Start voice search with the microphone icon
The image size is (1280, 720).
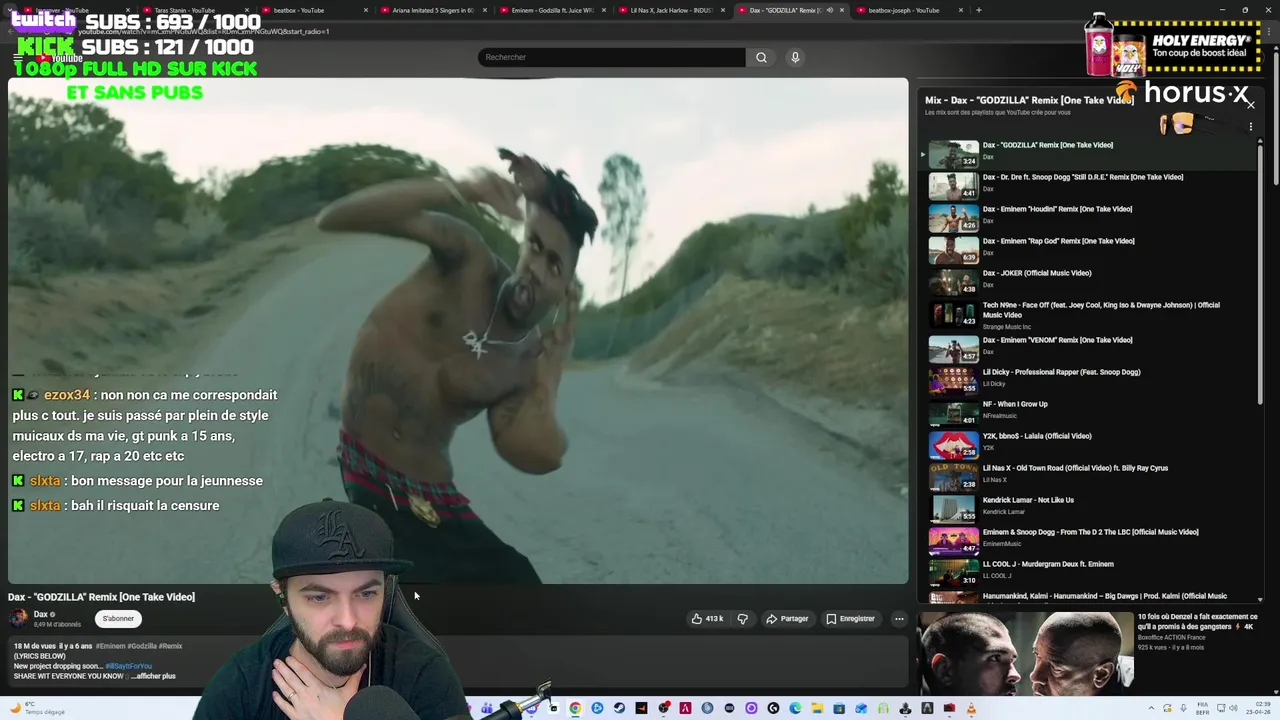(x=795, y=57)
